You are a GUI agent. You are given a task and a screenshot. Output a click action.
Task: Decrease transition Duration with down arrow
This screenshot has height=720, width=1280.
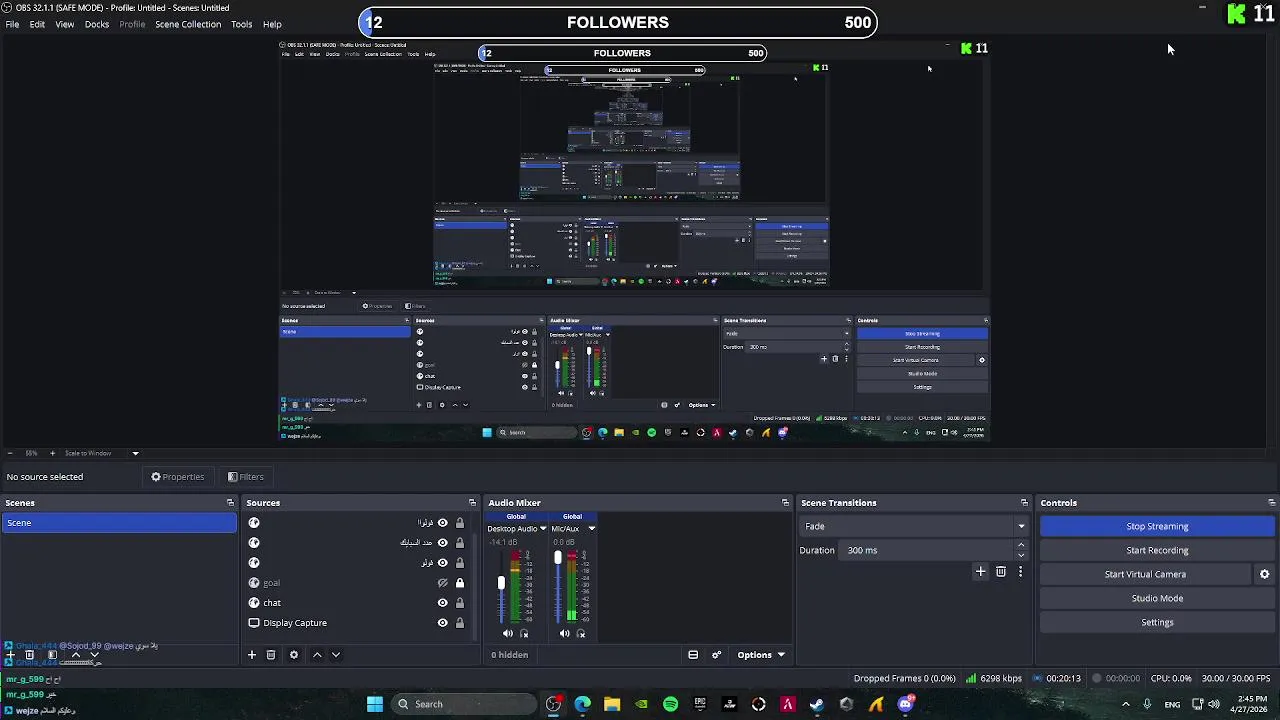tap(1021, 555)
